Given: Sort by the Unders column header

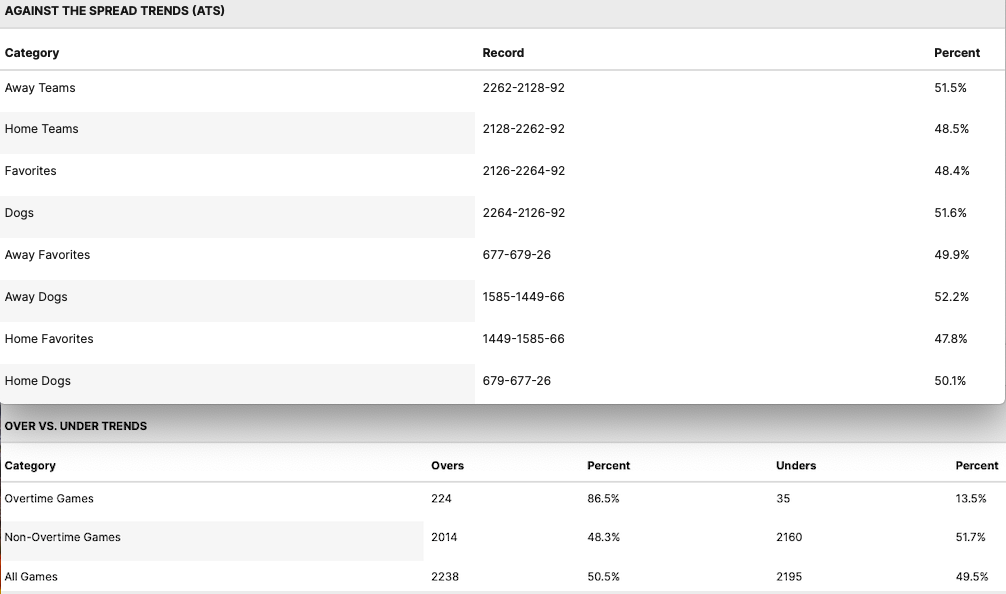Looking at the screenshot, I should click(796, 466).
